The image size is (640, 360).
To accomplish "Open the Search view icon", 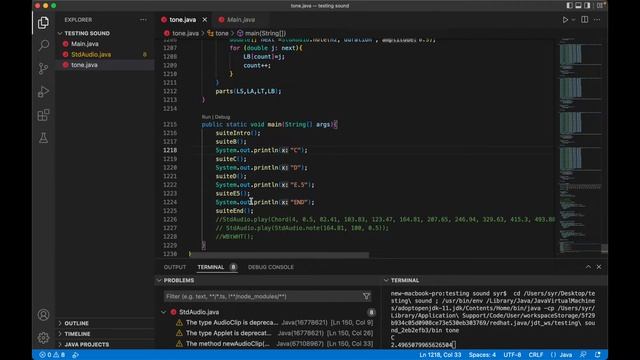I will pos(43,45).
